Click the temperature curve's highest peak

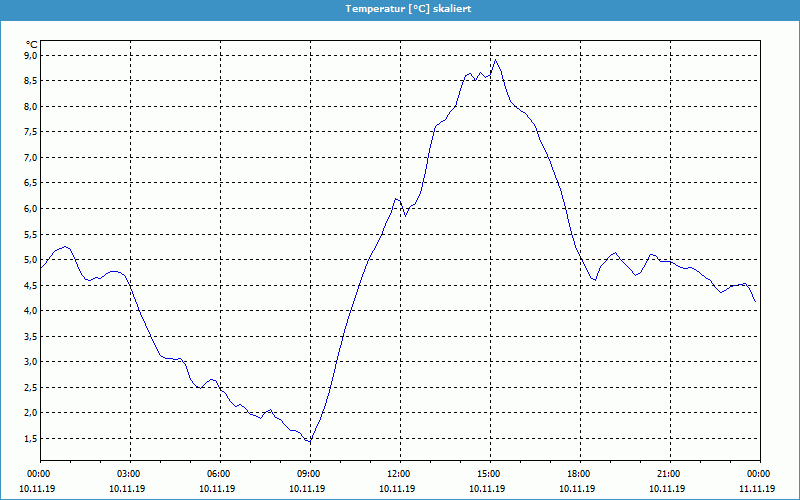495,60
